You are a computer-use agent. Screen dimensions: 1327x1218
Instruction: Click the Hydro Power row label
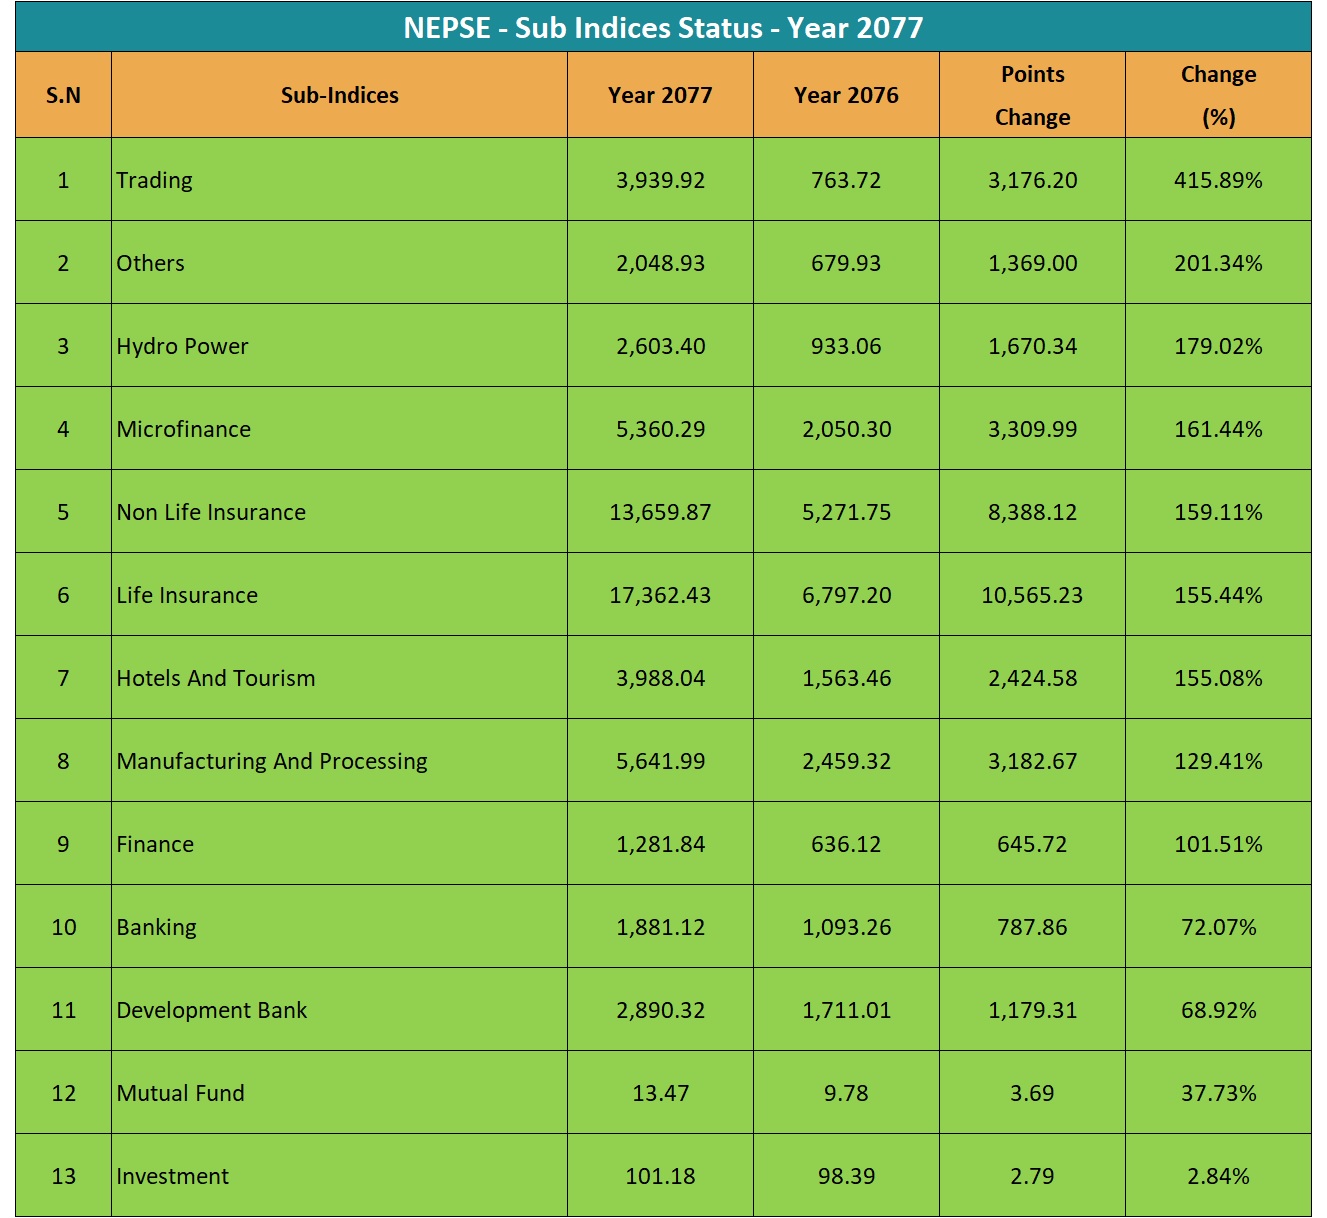[x=182, y=346]
